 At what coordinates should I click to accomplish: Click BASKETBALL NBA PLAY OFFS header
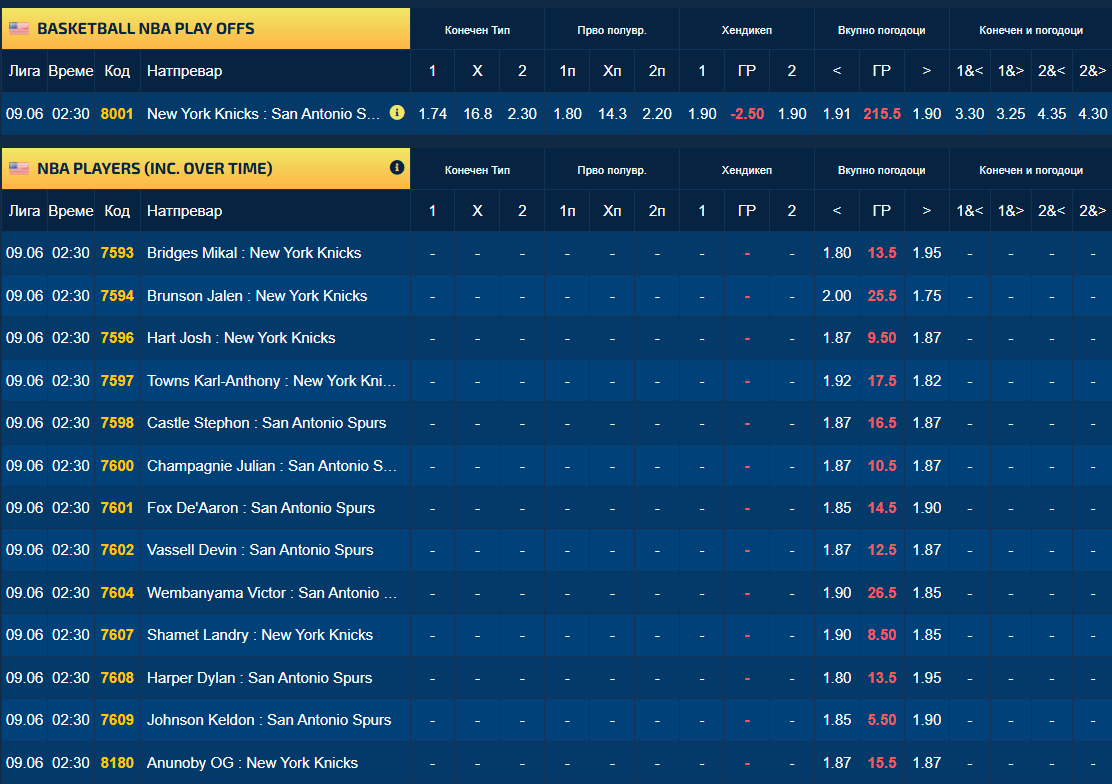(x=206, y=28)
